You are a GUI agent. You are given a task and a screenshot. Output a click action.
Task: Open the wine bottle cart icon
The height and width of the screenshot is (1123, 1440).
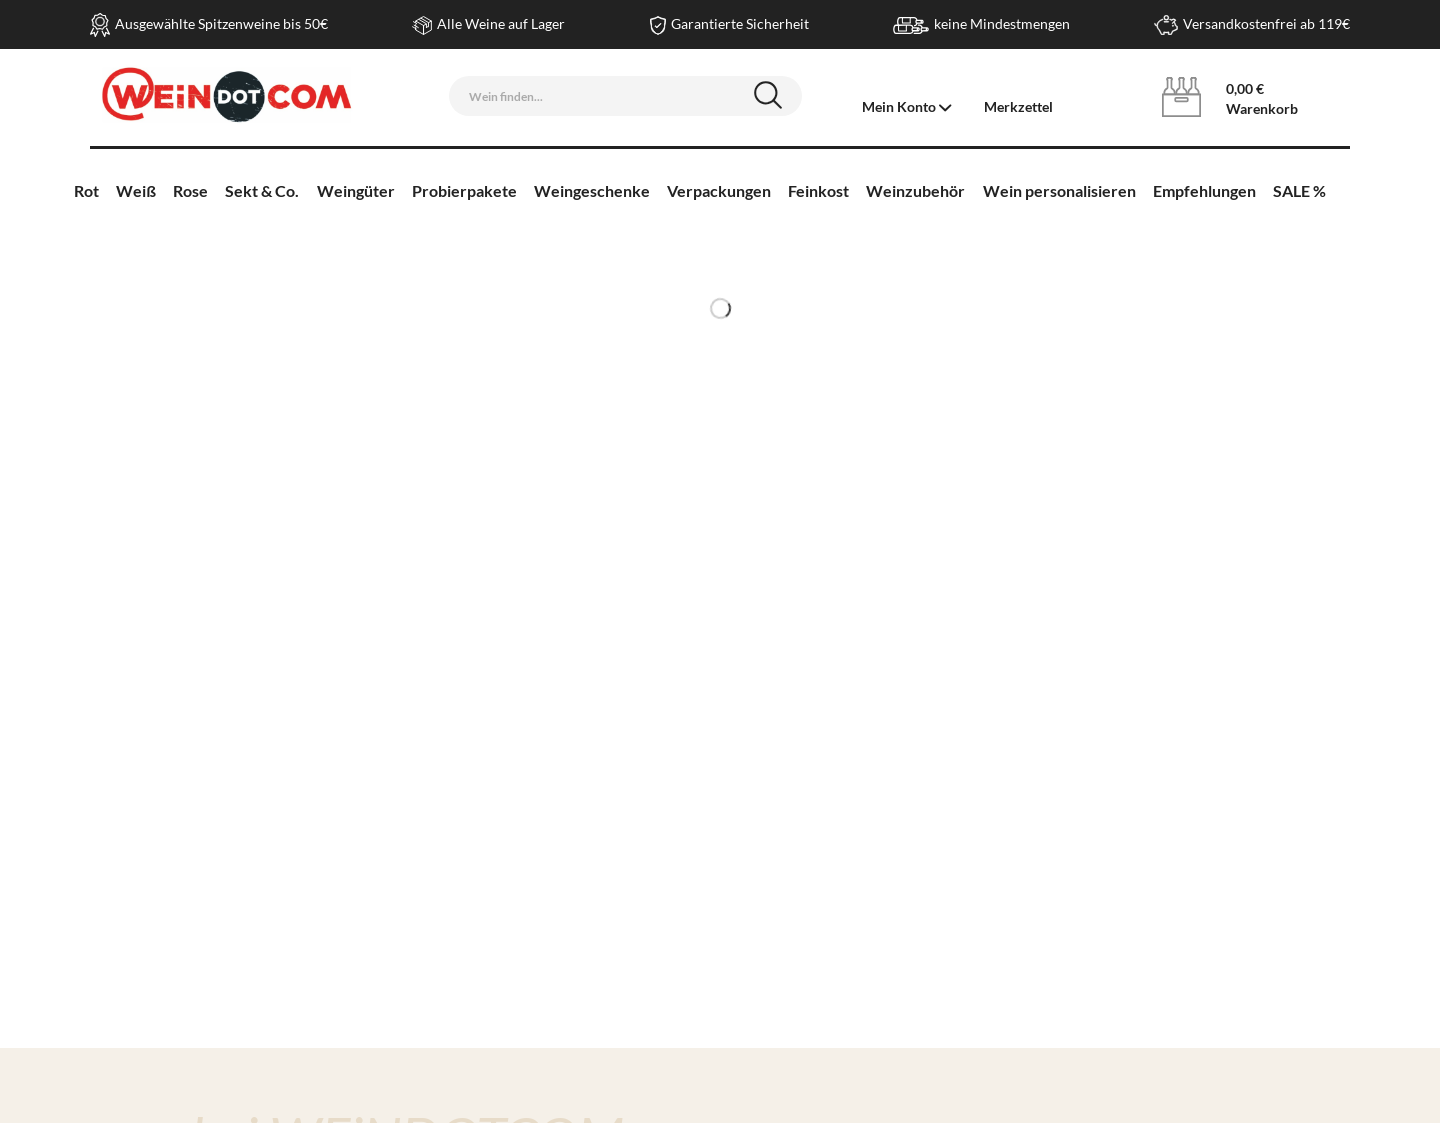[x=1181, y=97]
